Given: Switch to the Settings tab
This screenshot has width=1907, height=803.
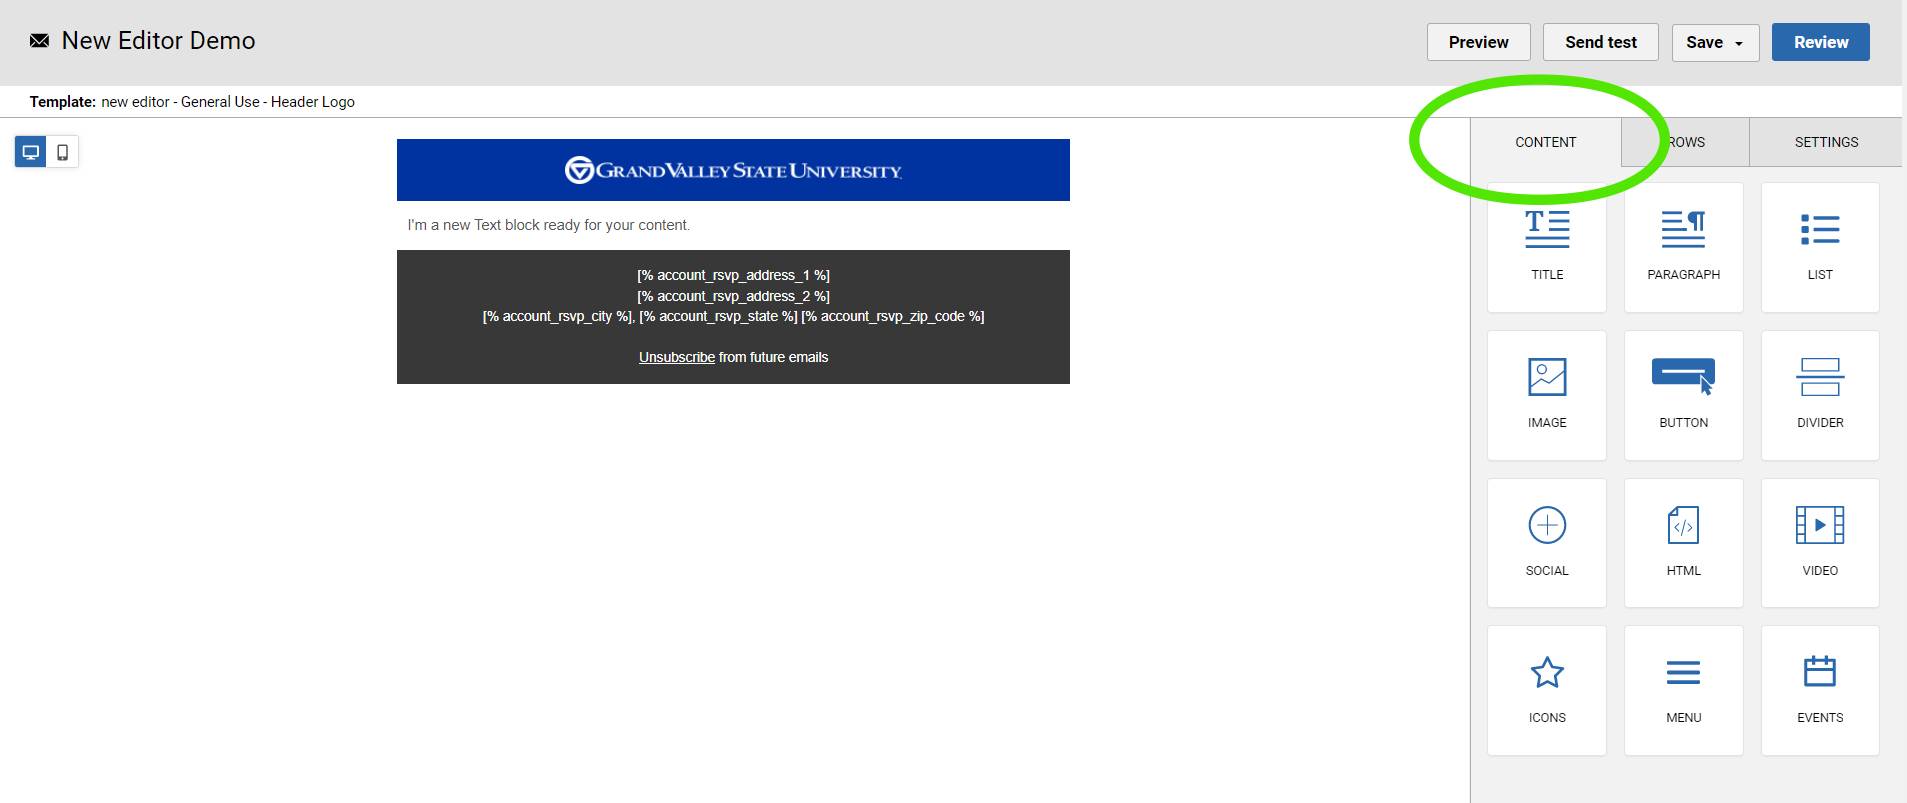Looking at the screenshot, I should [1825, 142].
